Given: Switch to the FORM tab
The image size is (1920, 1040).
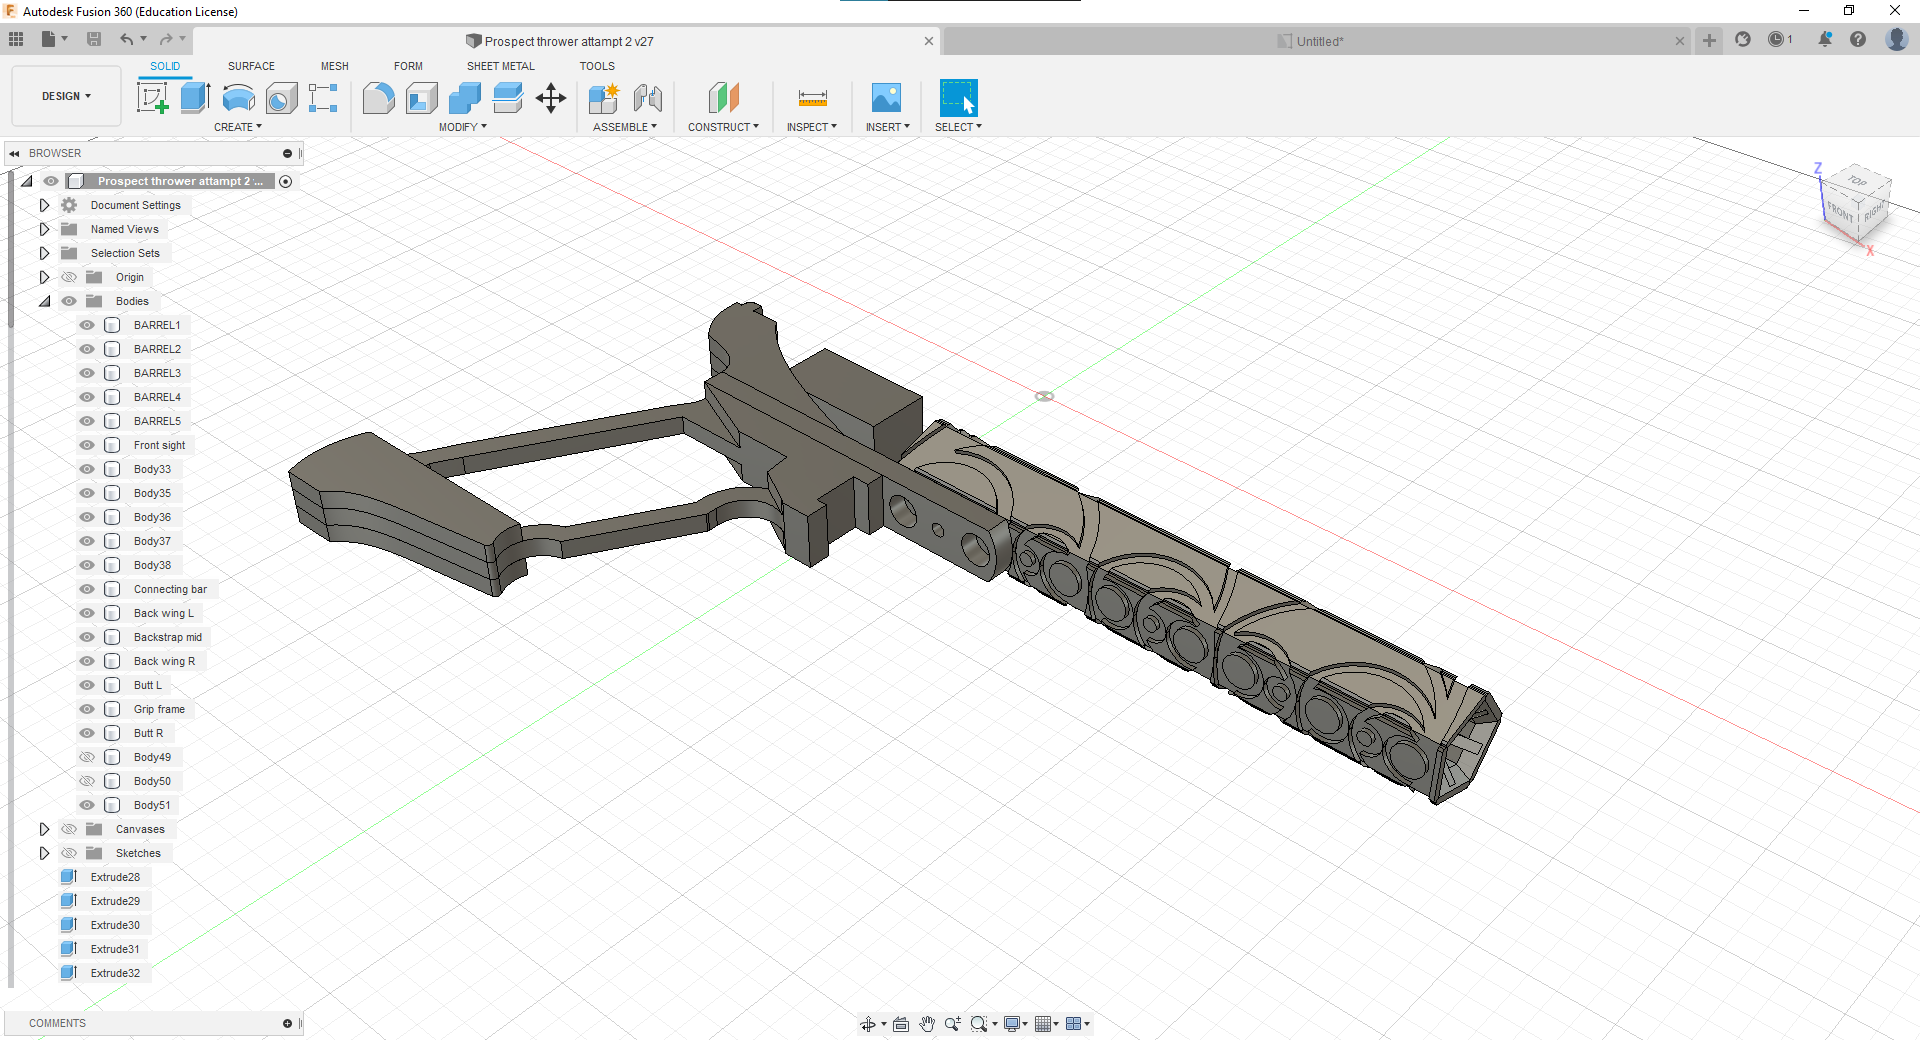Looking at the screenshot, I should [x=408, y=66].
